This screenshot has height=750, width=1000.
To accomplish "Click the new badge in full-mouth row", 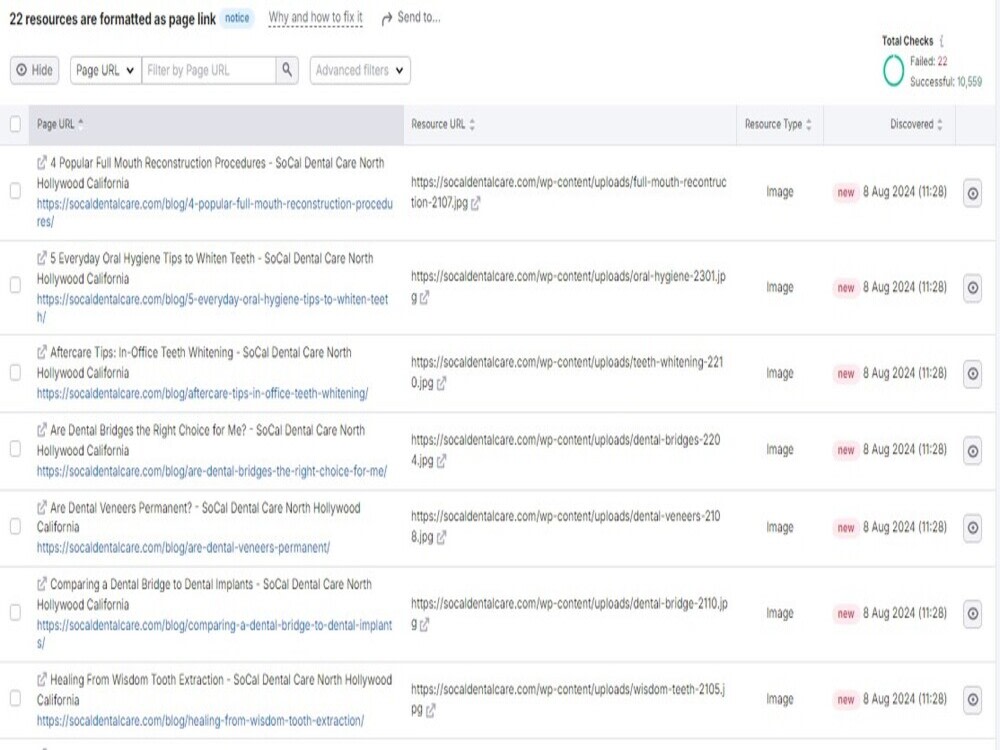I will [846, 193].
